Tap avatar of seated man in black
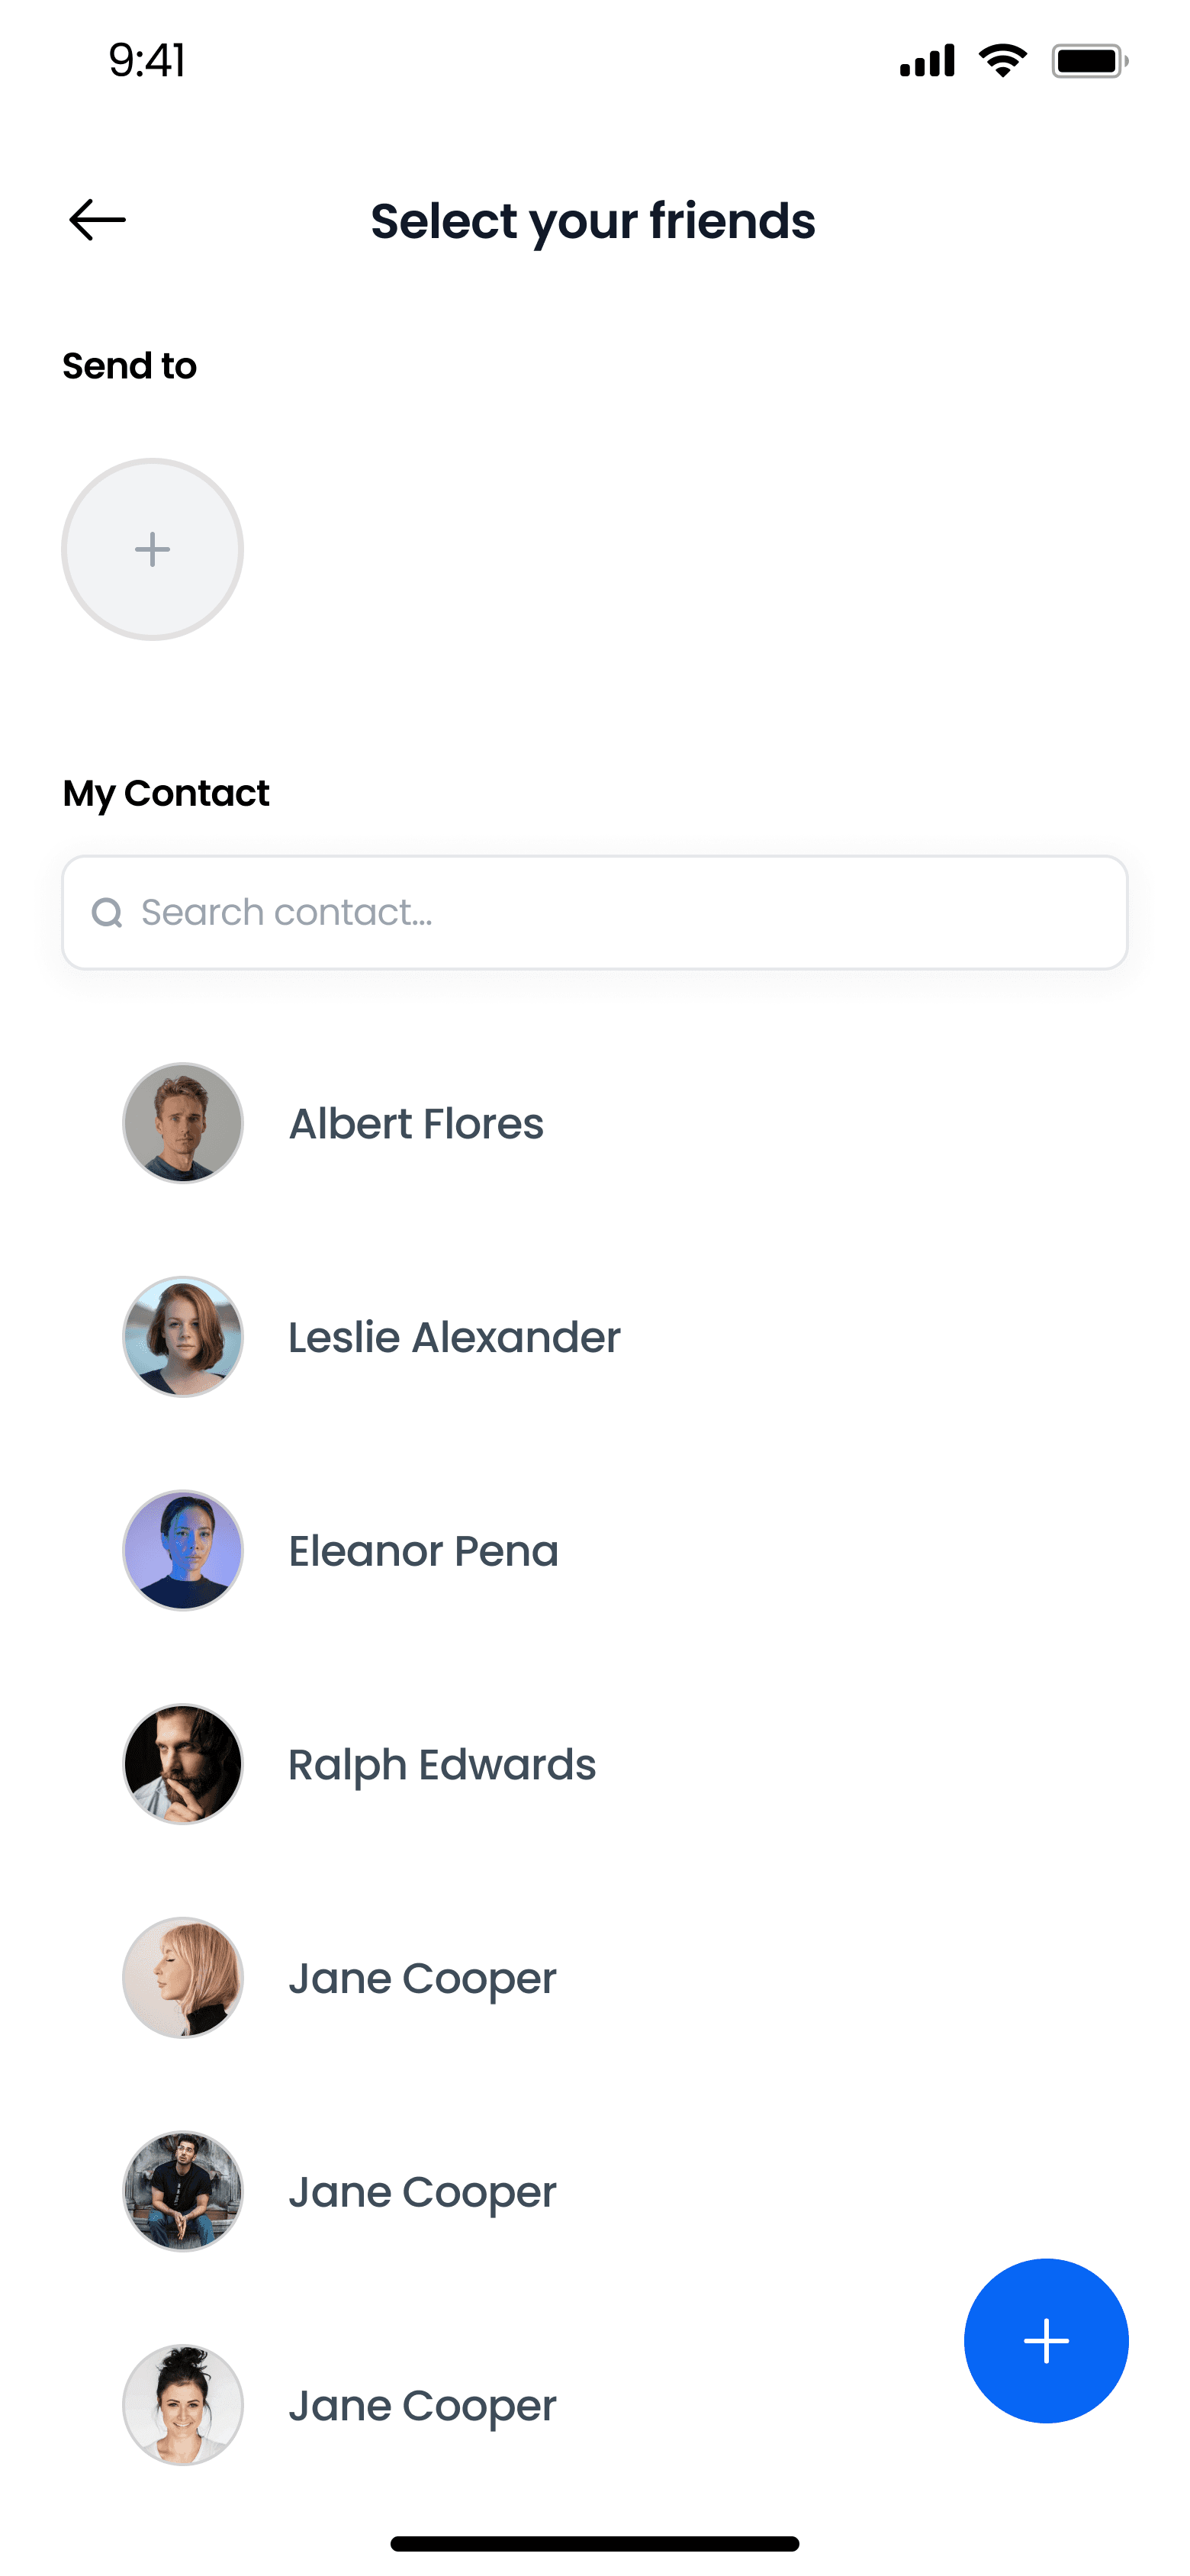The width and height of the screenshot is (1190, 2576). coord(183,2191)
